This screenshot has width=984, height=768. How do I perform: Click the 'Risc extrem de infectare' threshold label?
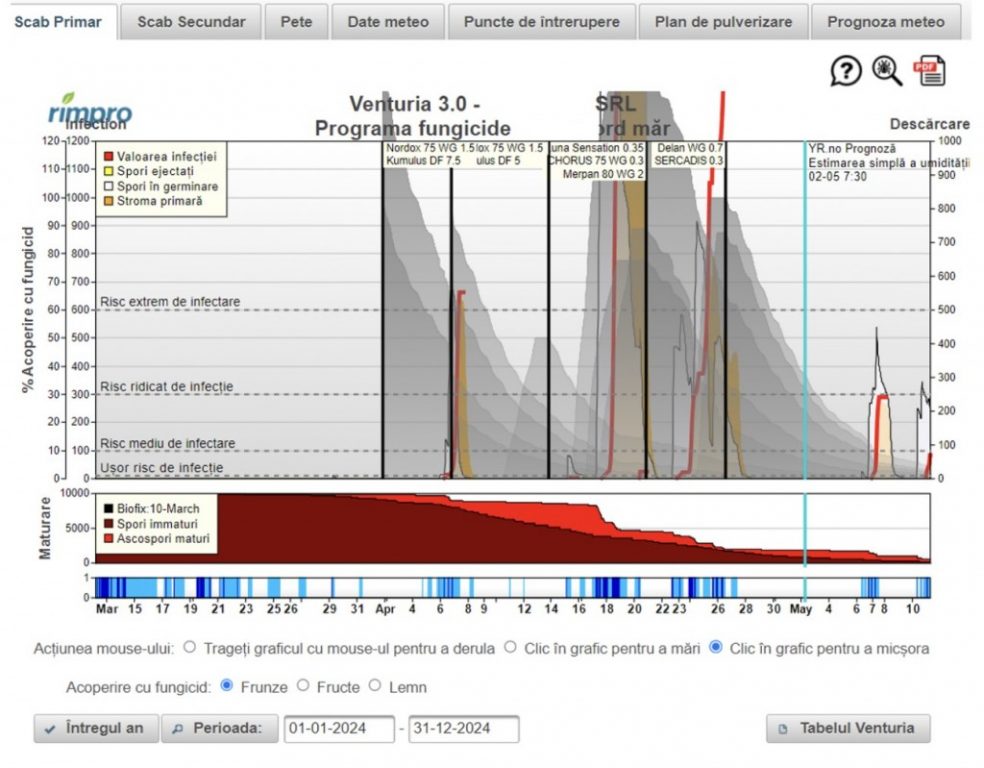coord(170,302)
